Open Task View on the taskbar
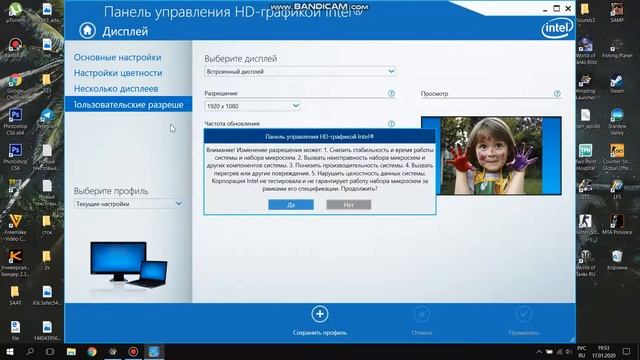Image resolution: width=640 pixels, height=360 pixels. (x=50, y=351)
